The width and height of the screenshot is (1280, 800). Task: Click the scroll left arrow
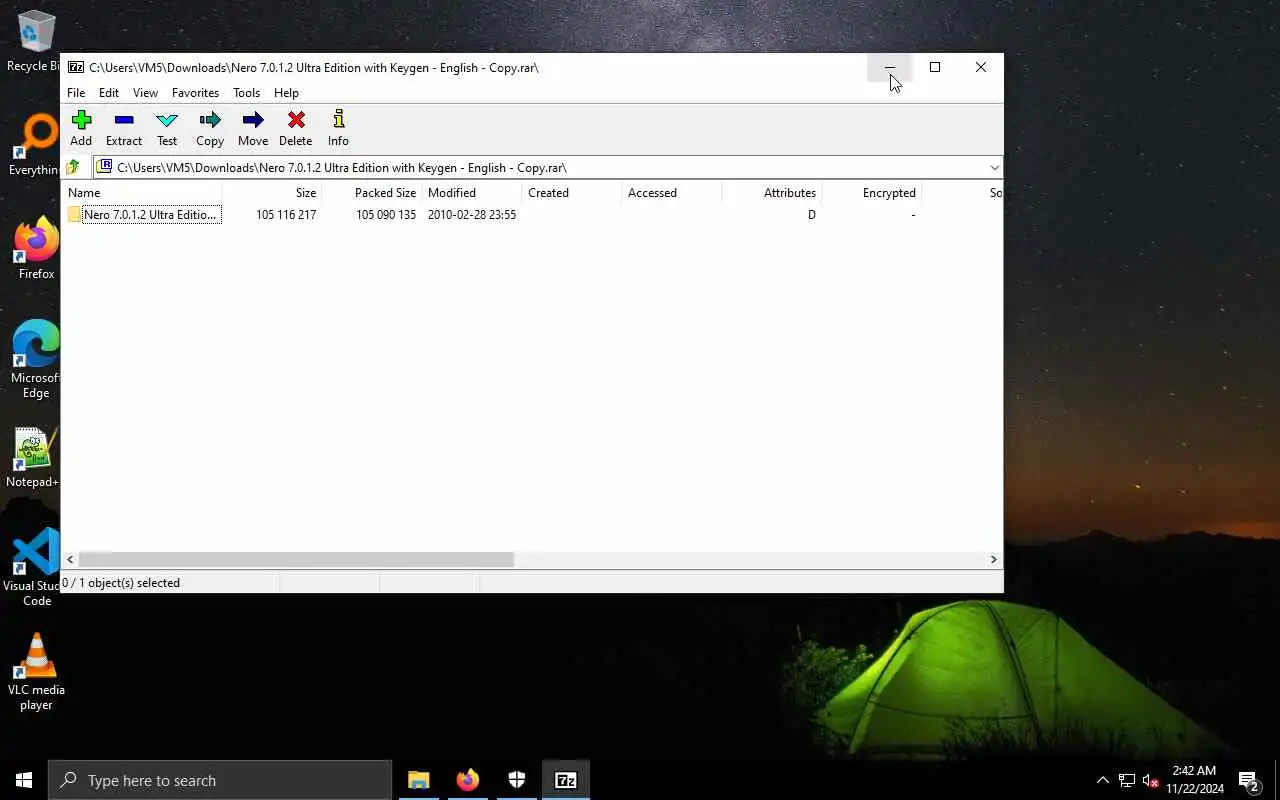[70, 560]
